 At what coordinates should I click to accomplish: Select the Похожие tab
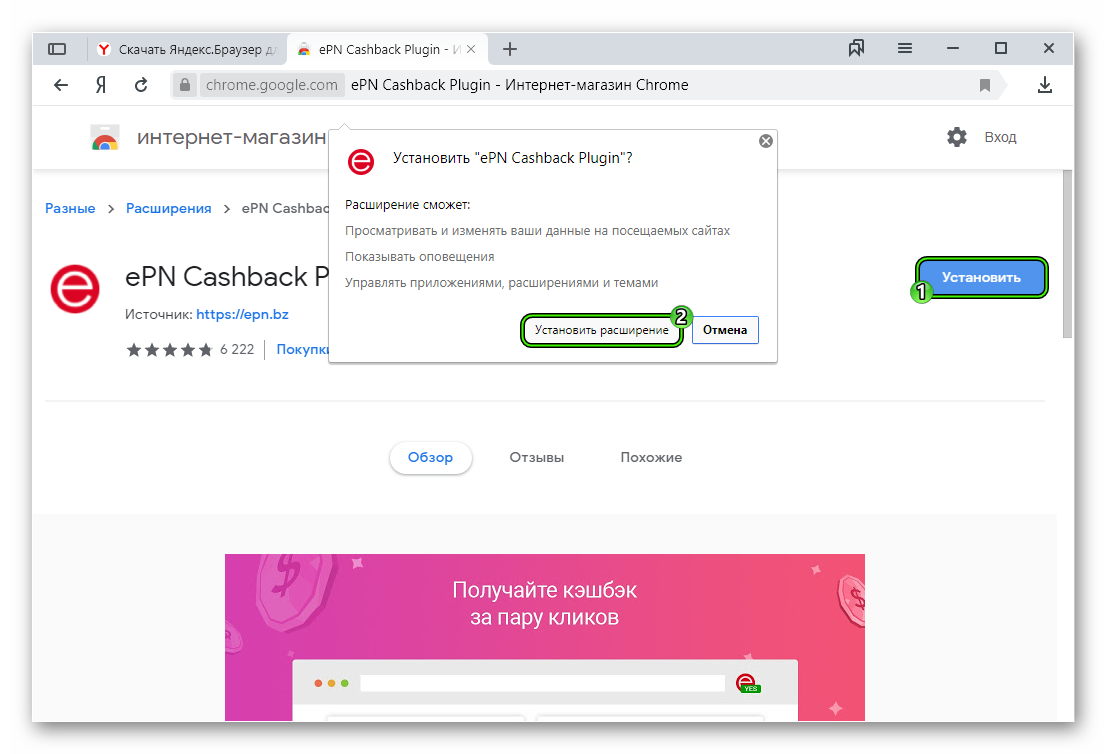[x=651, y=457]
